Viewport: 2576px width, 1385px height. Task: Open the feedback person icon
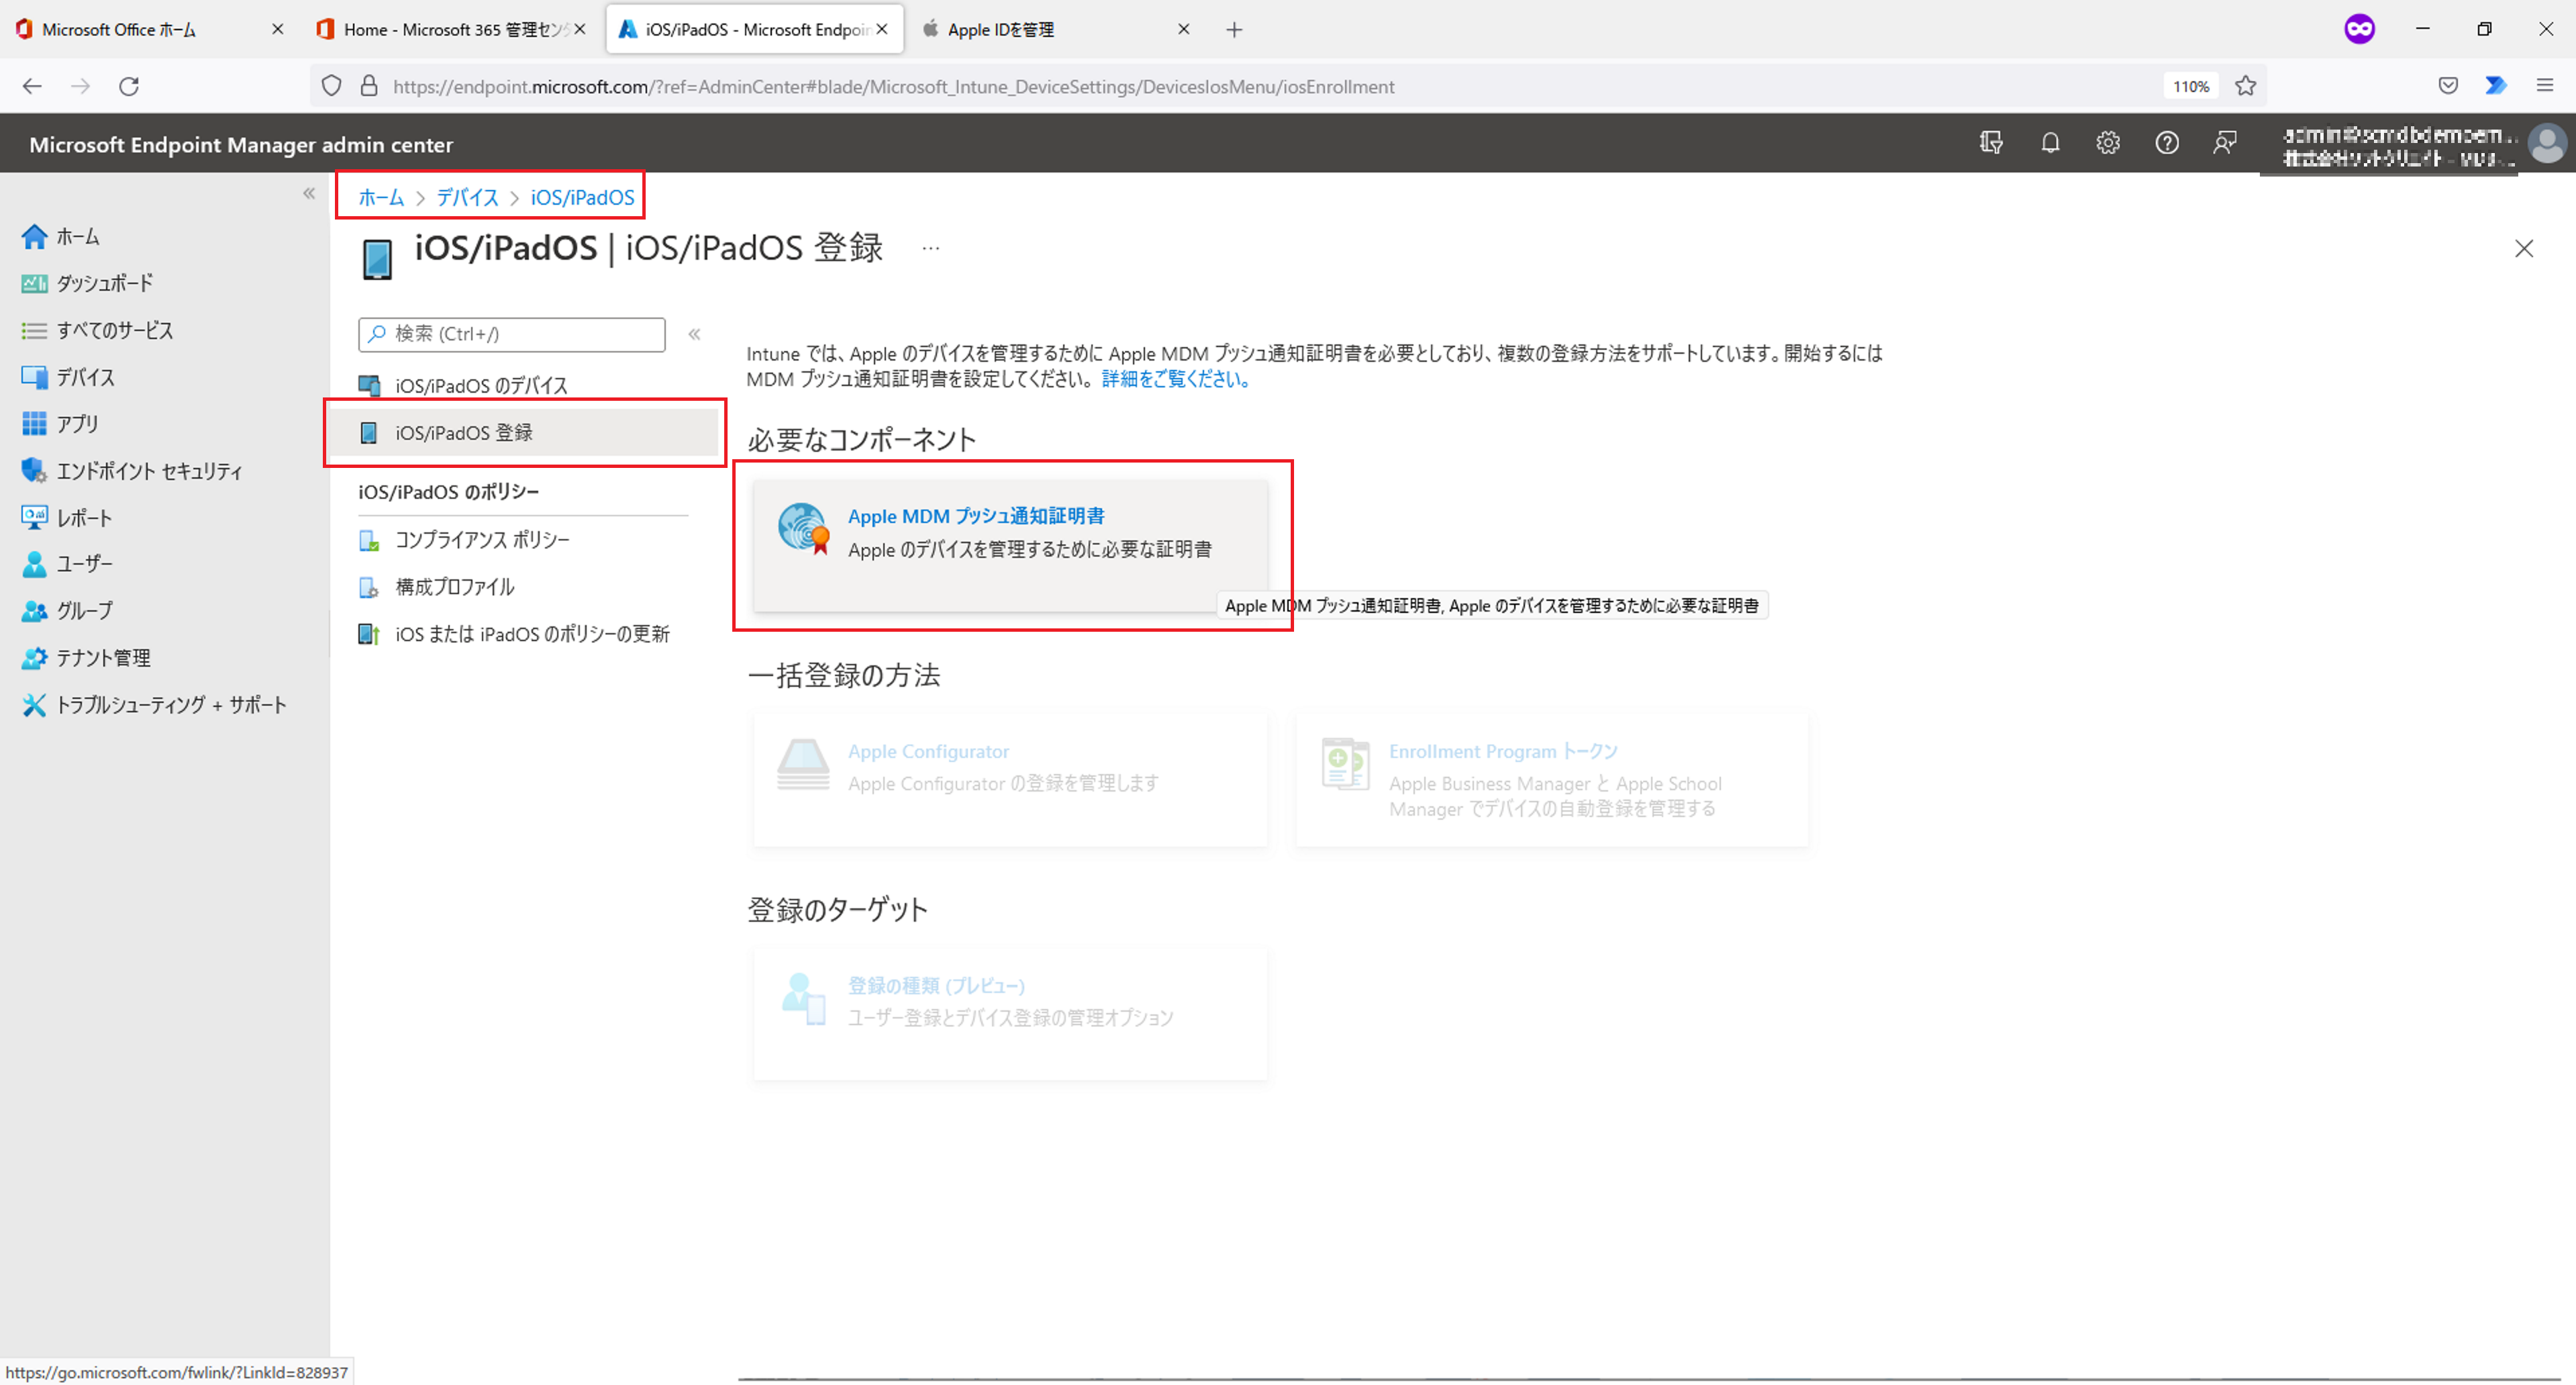coord(2224,143)
